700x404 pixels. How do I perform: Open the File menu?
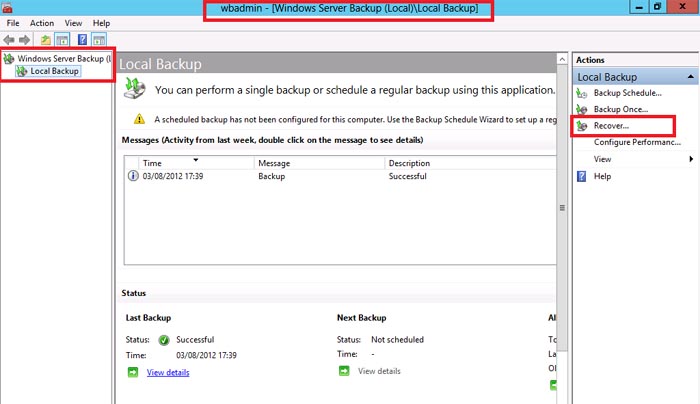[13, 23]
